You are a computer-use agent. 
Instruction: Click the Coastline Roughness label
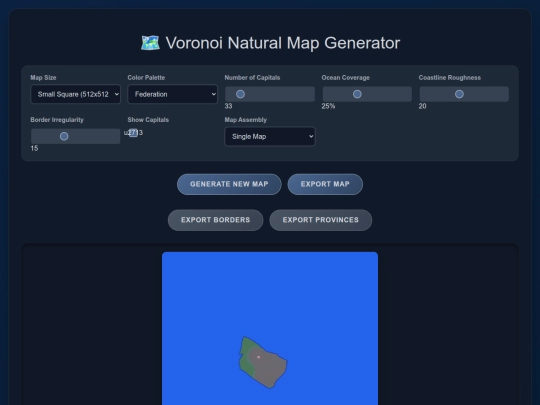449,77
